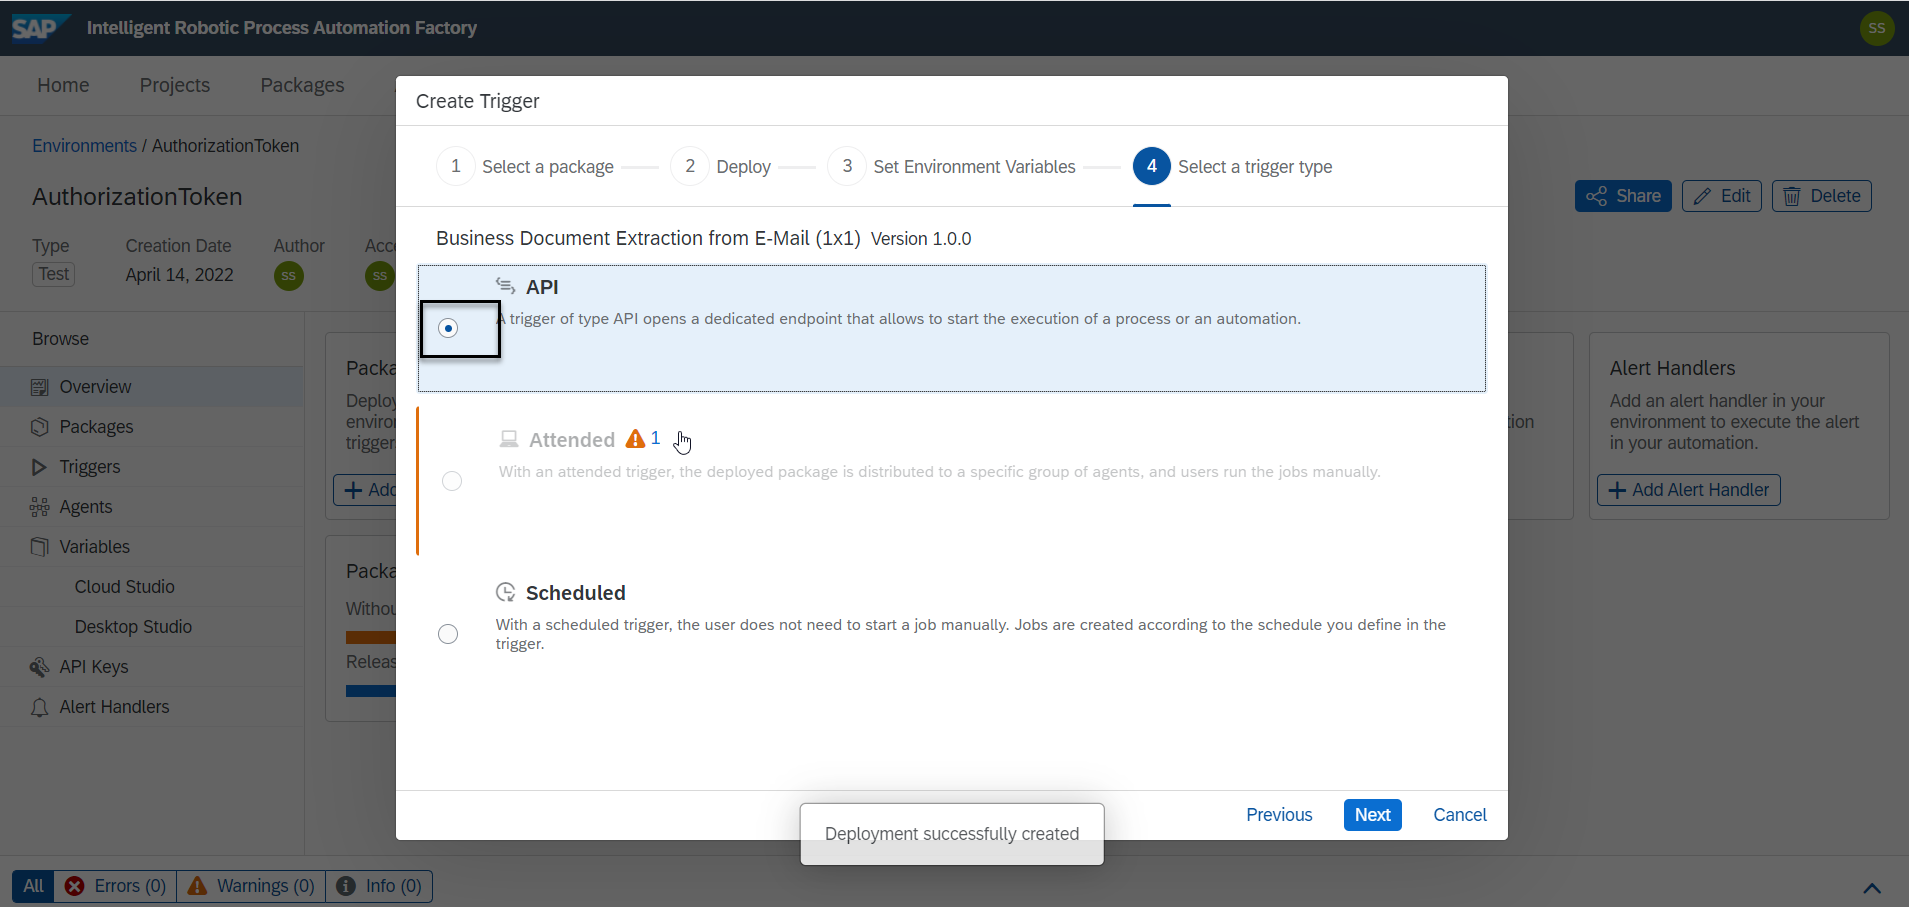The height and width of the screenshot is (907, 1909).
Task: Show All messages filter
Action: [33, 886]
